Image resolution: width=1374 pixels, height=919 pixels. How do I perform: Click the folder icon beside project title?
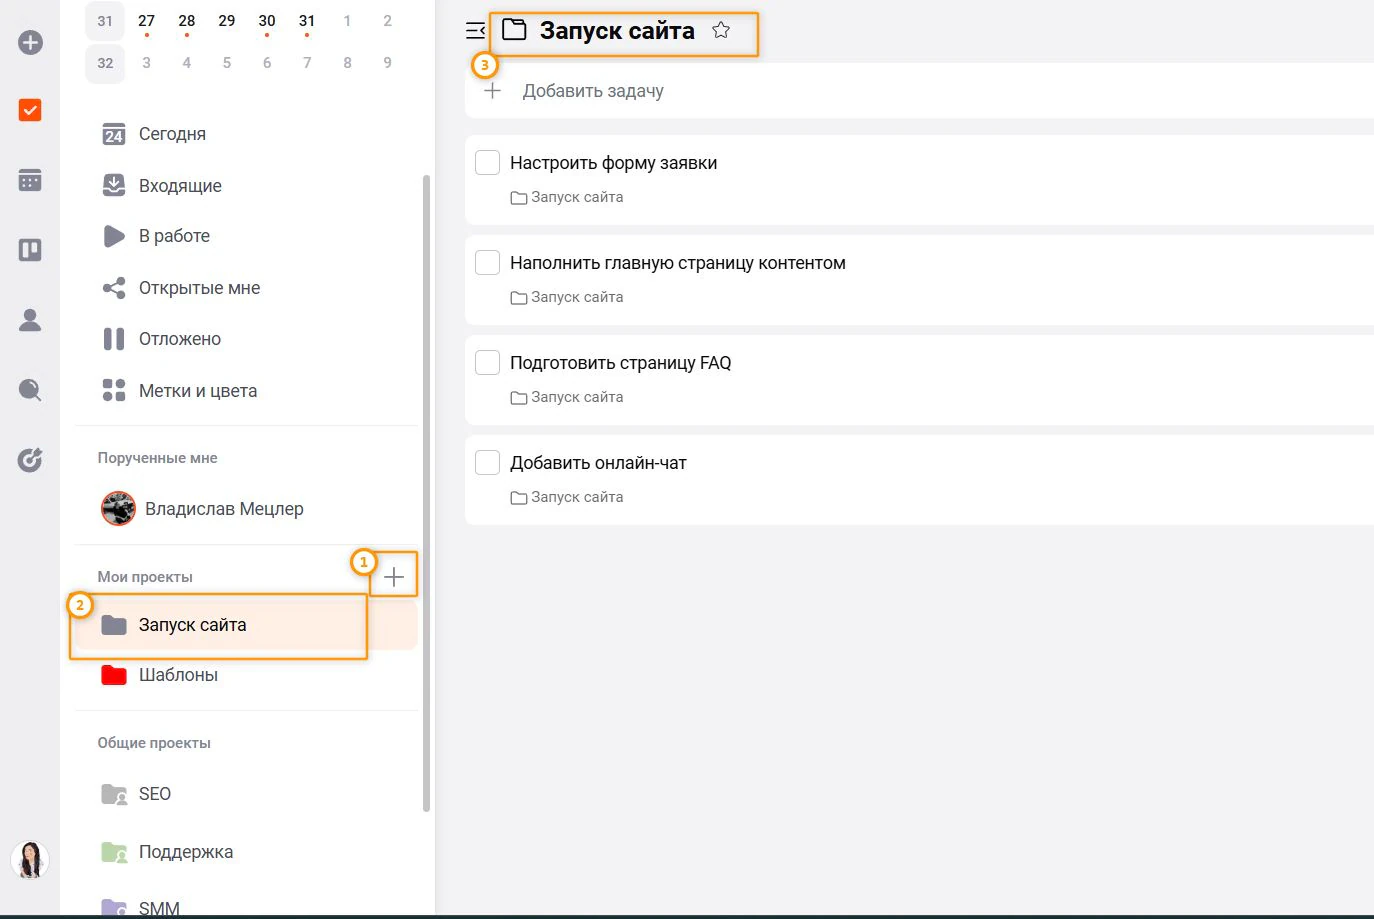(514, 30)
